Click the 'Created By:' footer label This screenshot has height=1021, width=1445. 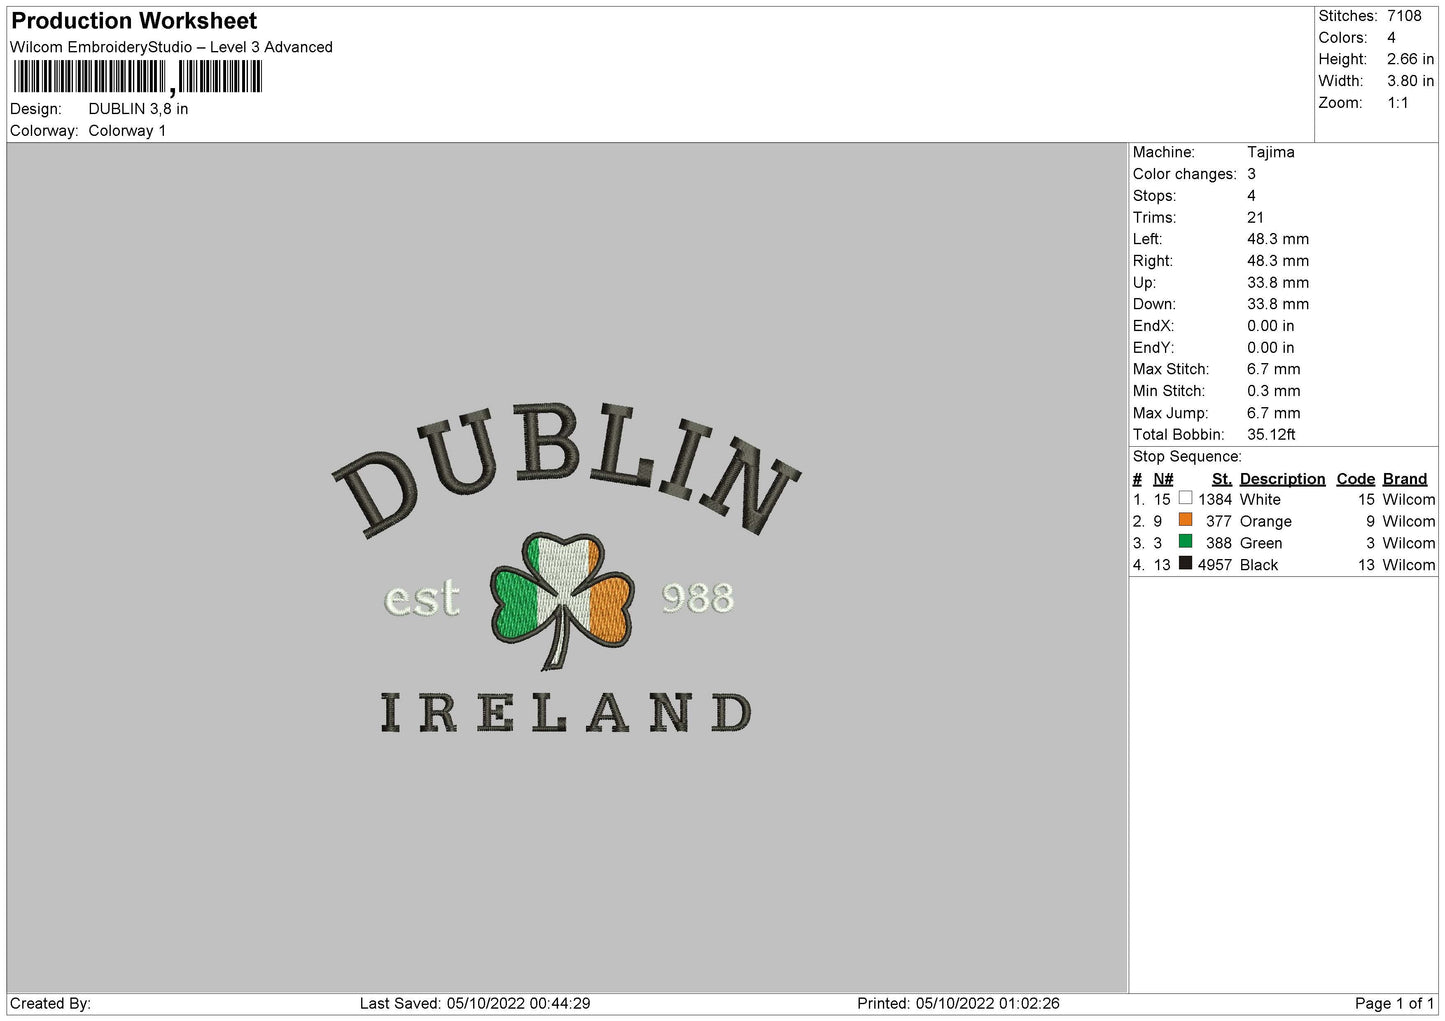[x=50, y=1003]
